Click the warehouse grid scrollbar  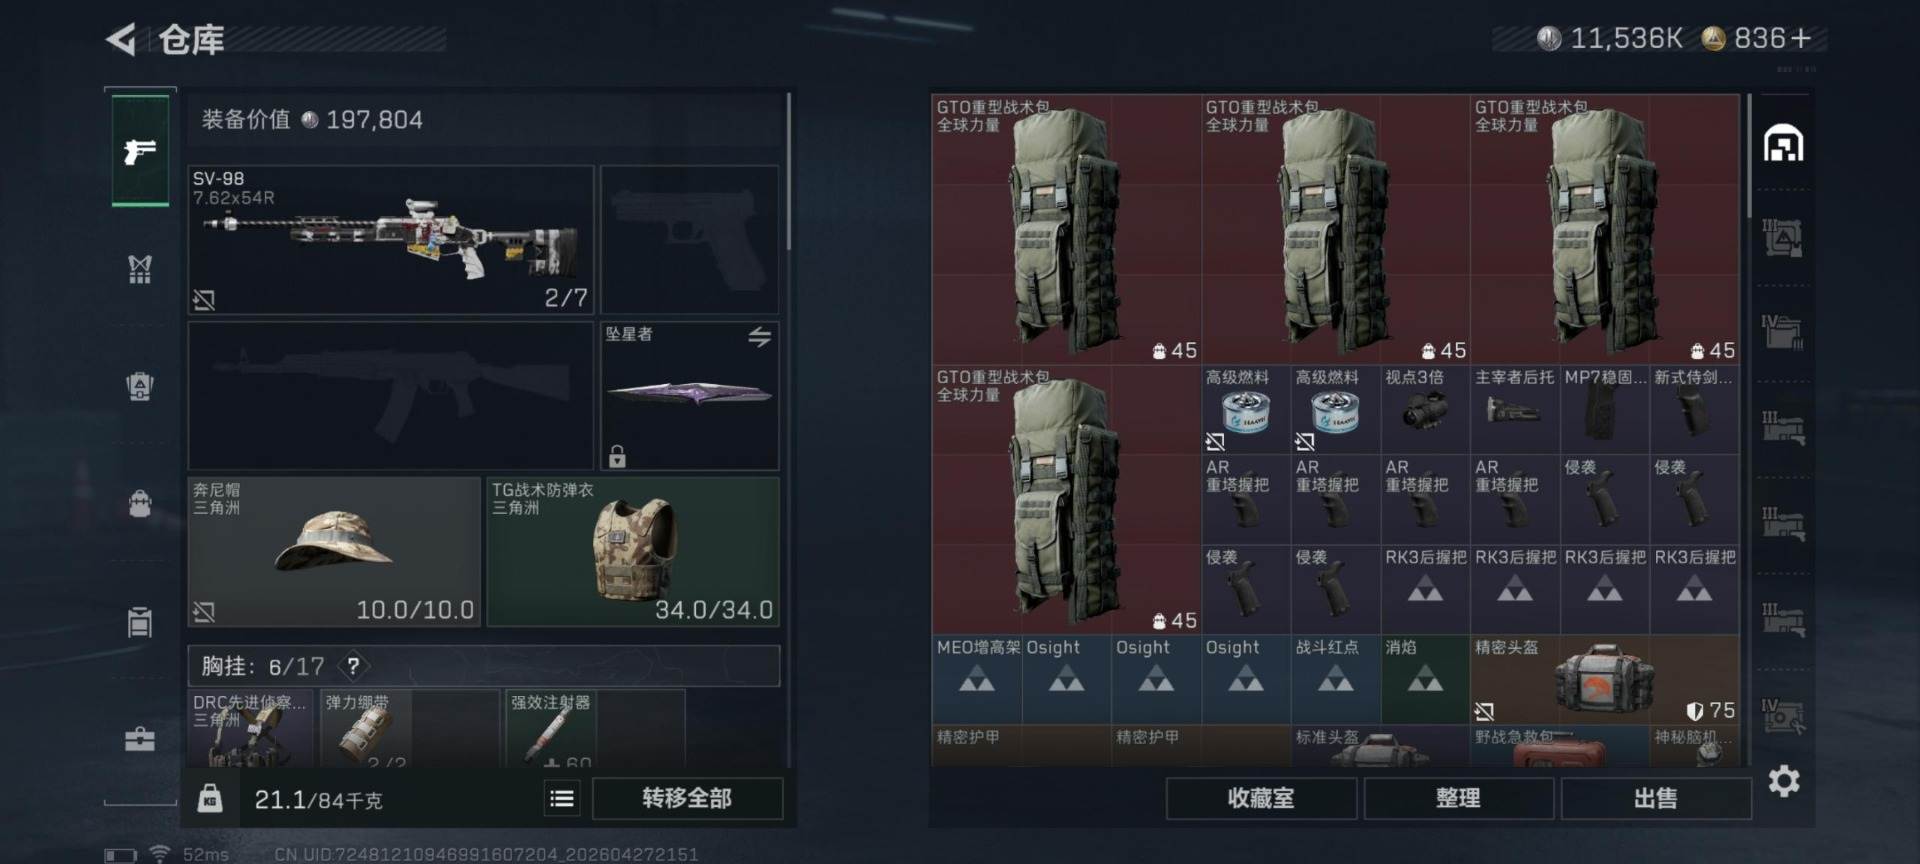pos(1749,155)
